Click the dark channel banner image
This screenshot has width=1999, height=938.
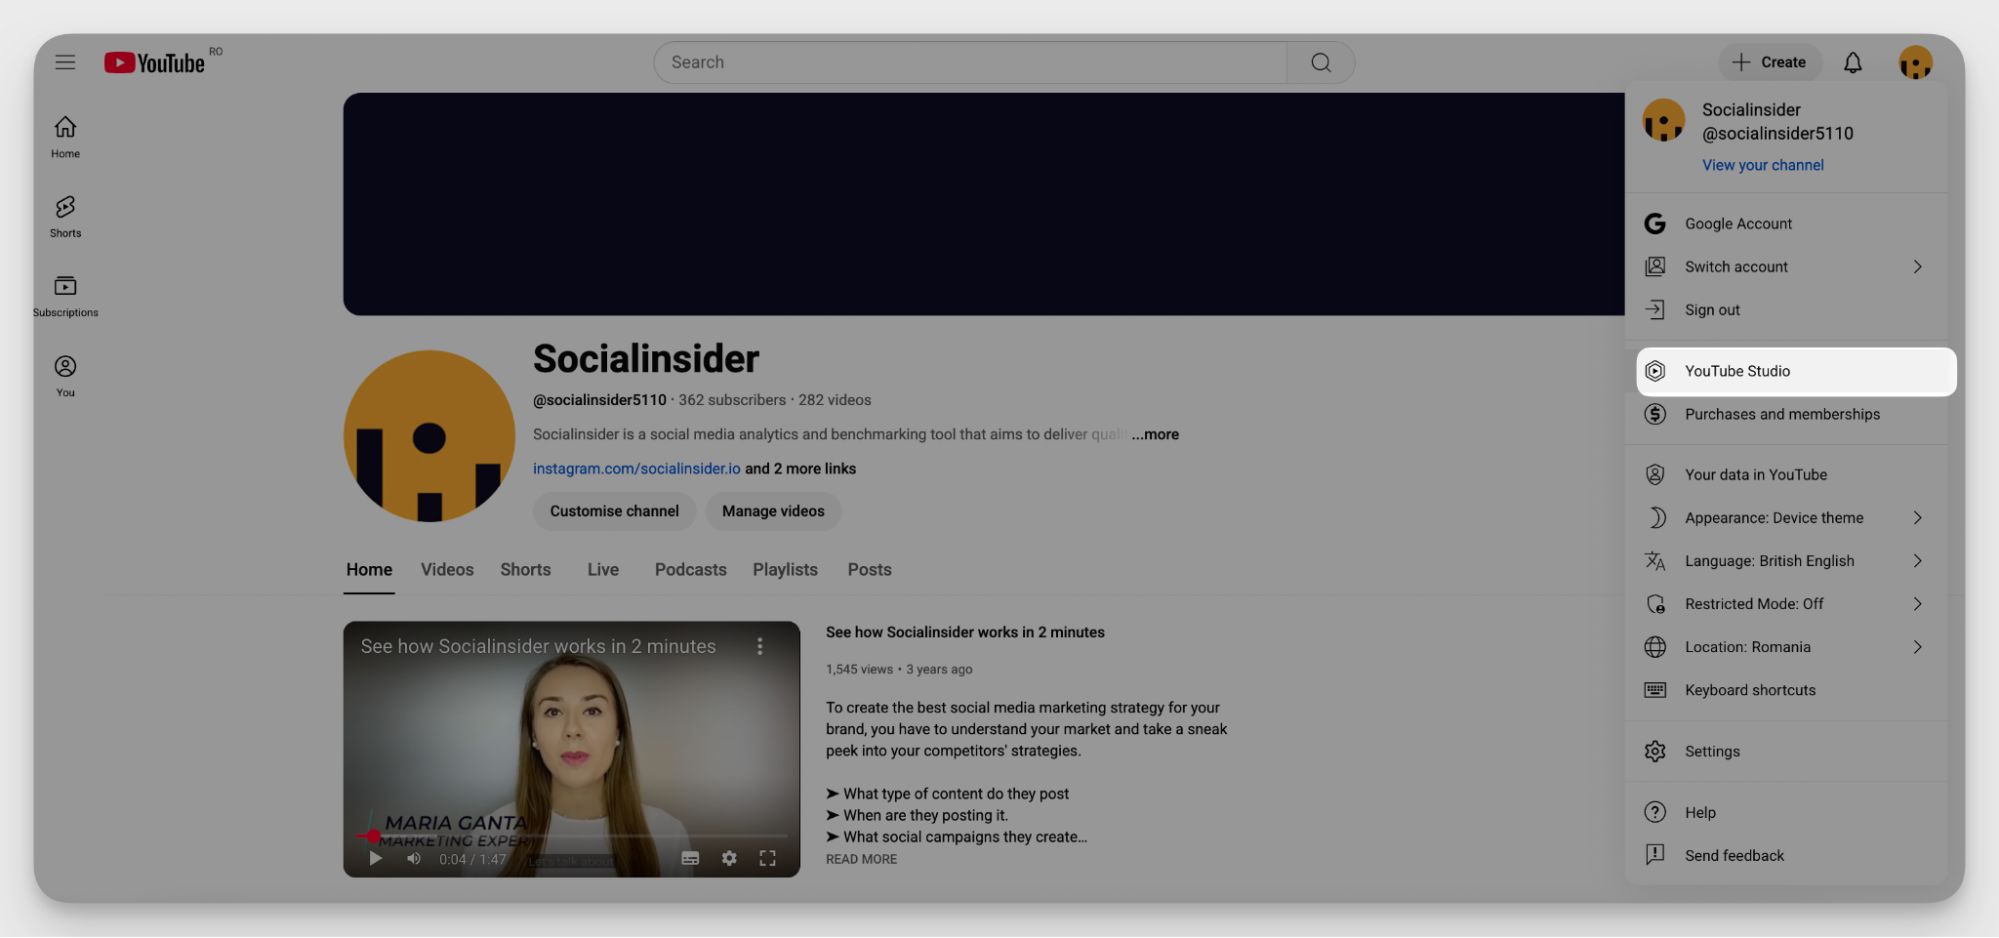(984, 204)
